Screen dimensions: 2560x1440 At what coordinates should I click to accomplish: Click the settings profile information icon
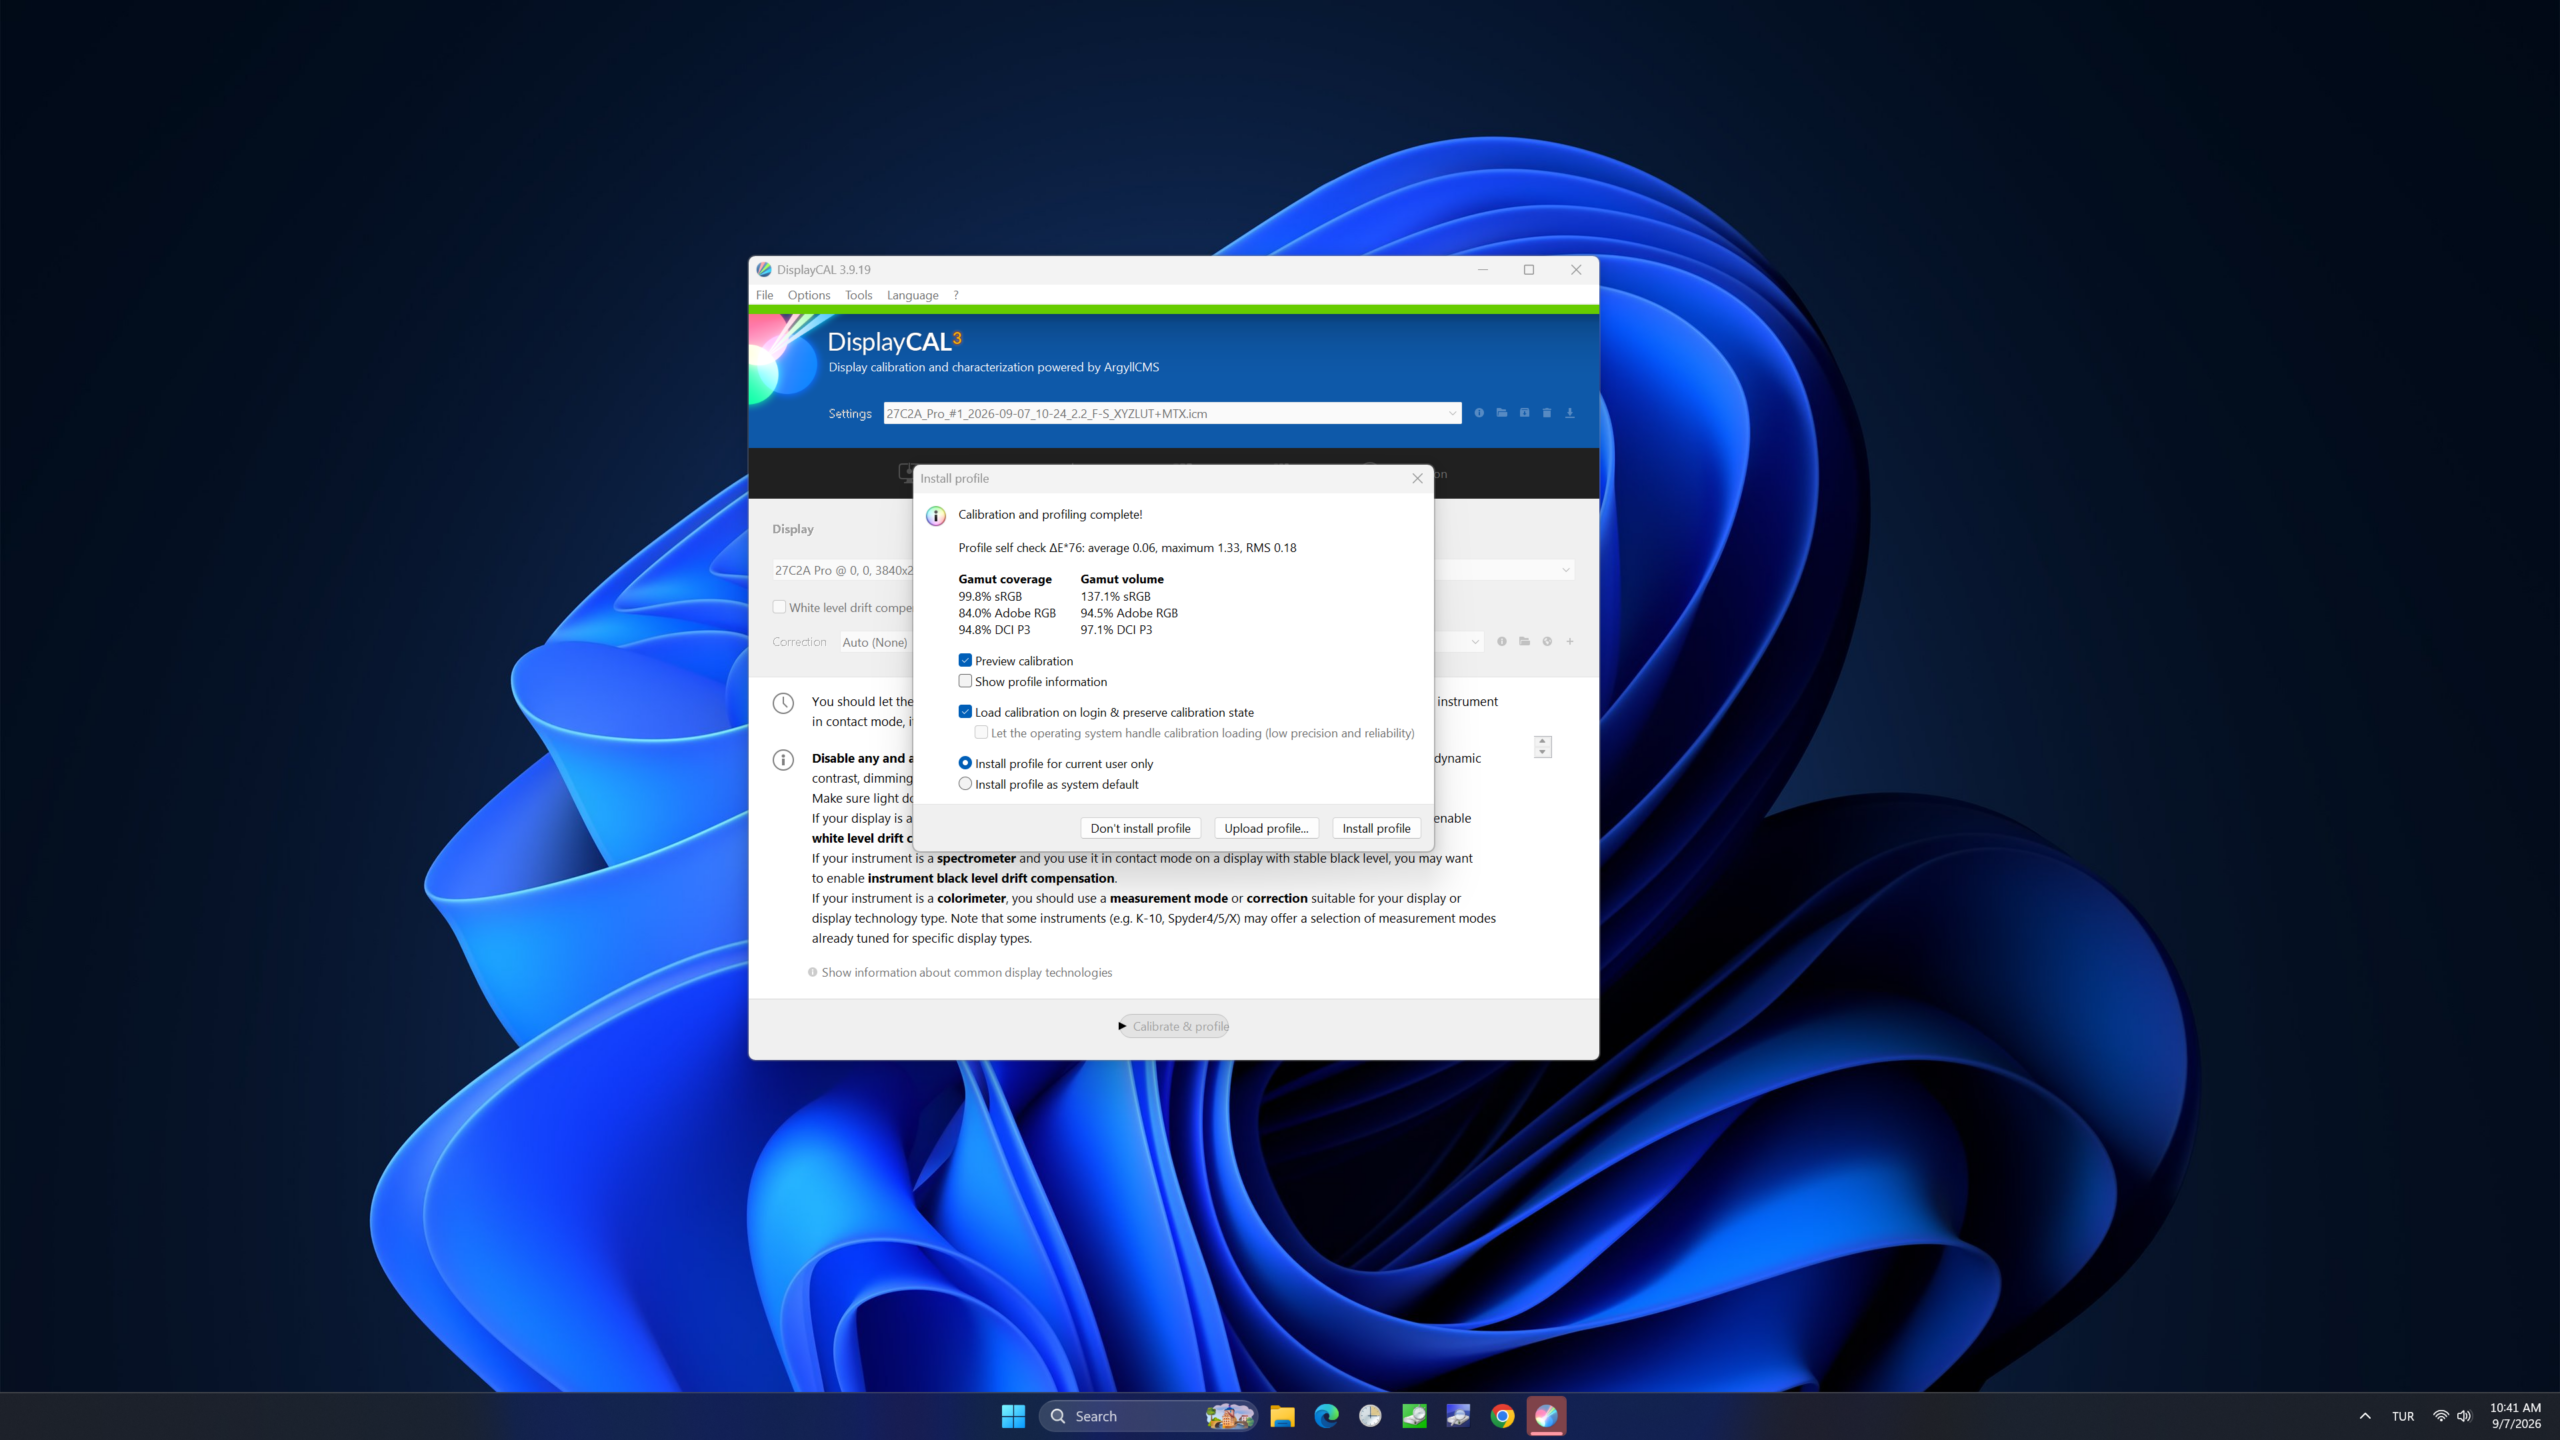1479,413
